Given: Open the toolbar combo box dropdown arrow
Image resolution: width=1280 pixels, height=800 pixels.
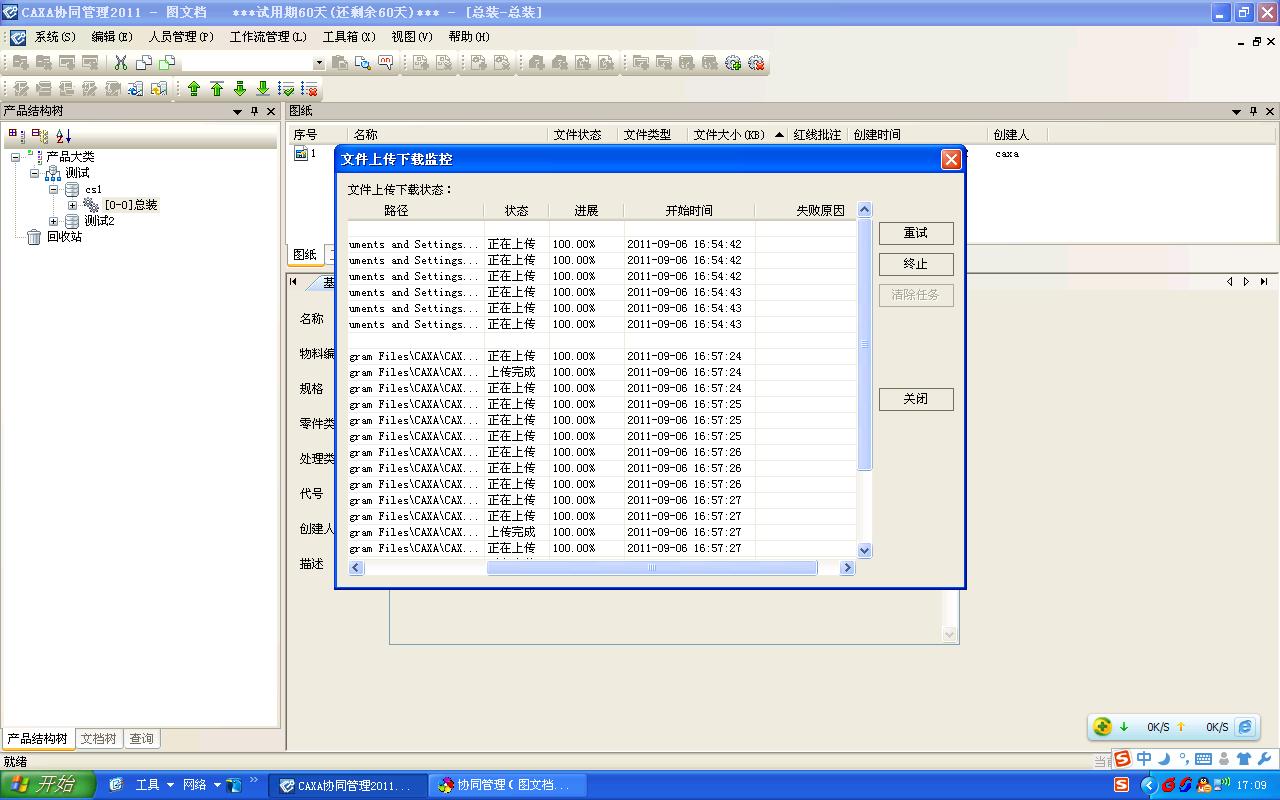Looking at the screenshot, I should 319,63.
